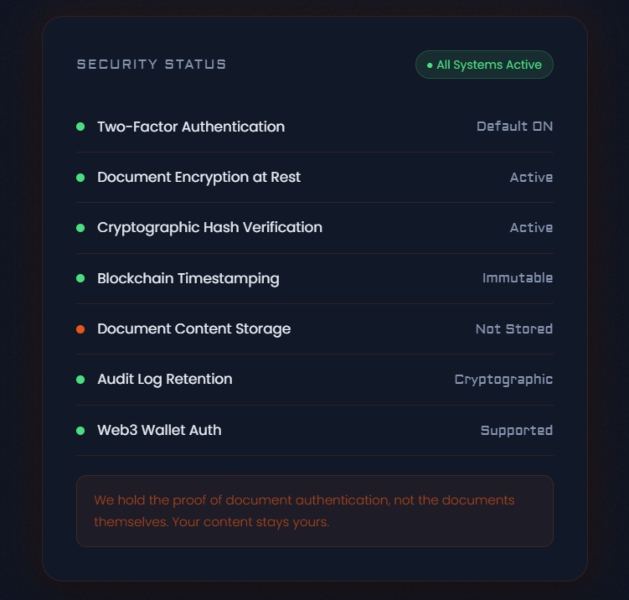
Task: Click the green dot next to Audit Log Retention
Action: 81,380
